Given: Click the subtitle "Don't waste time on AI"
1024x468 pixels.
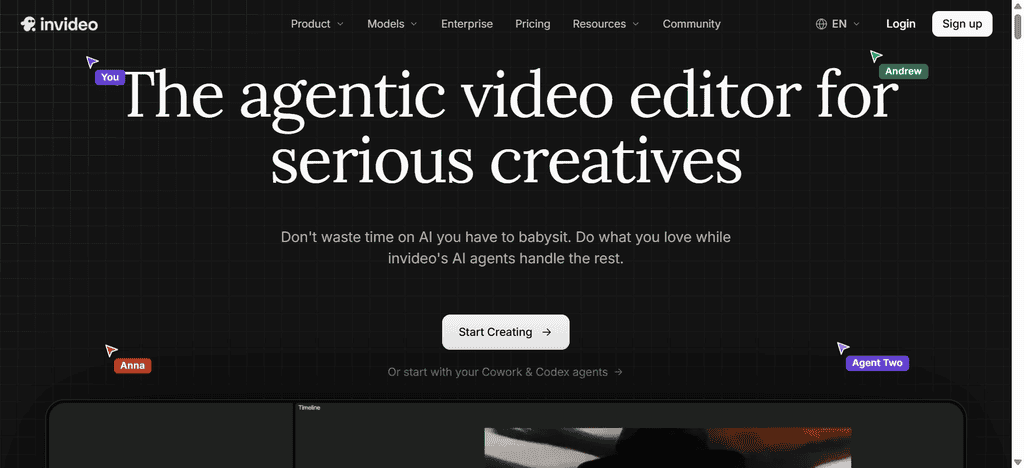Looking at the screenshot, I should tap(359, 237).
